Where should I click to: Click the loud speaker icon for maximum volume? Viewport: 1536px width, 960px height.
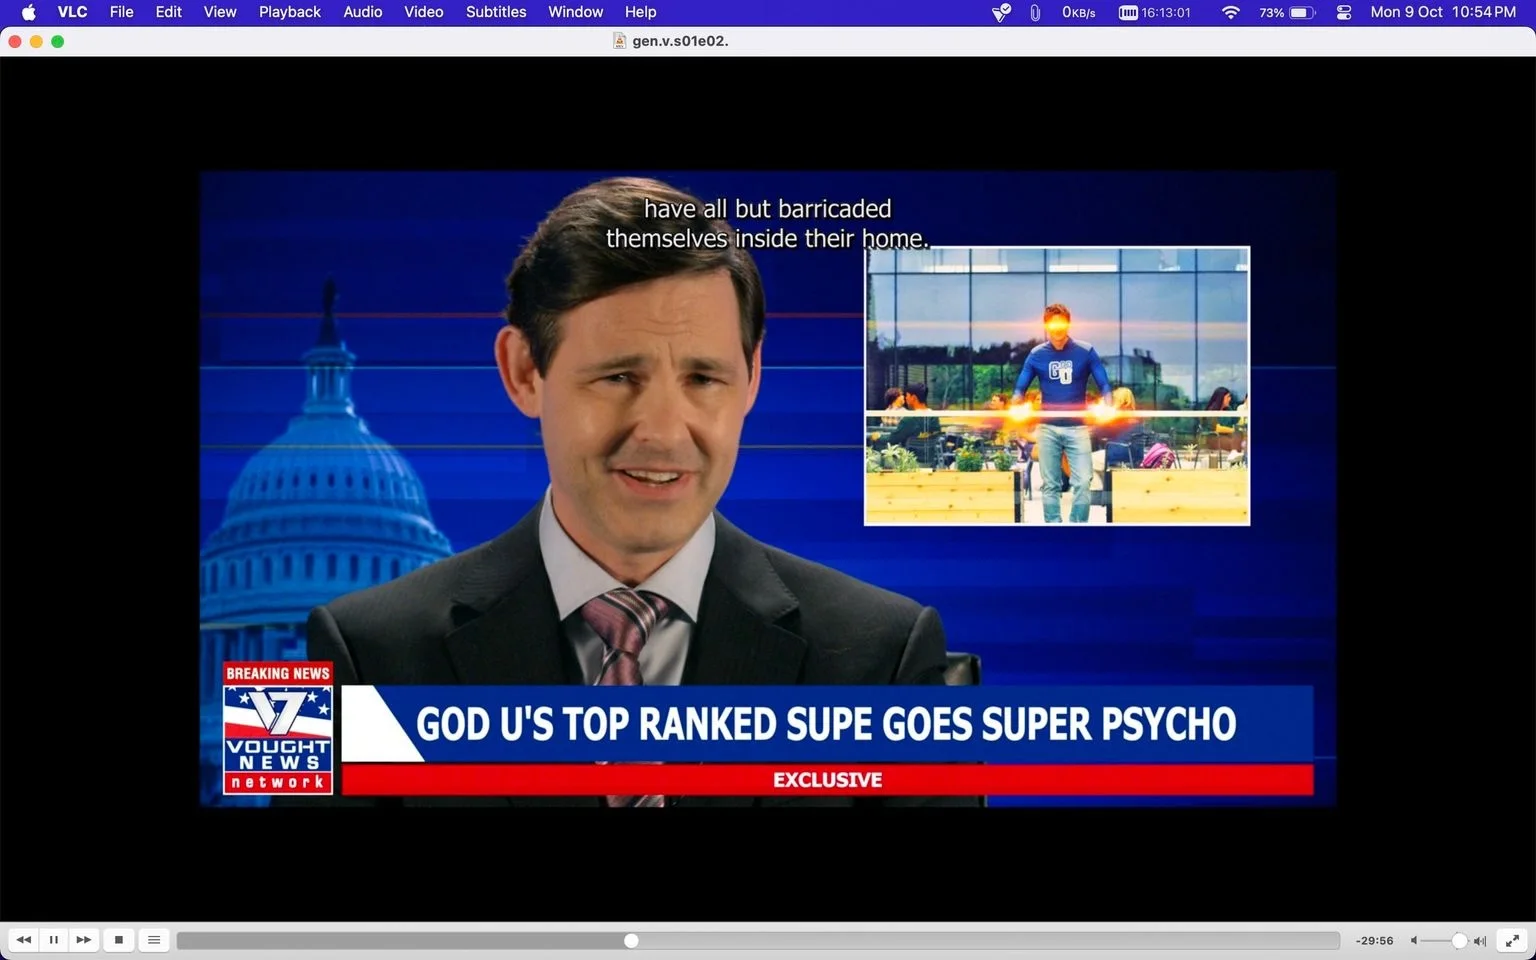(x=1480, y=941)
